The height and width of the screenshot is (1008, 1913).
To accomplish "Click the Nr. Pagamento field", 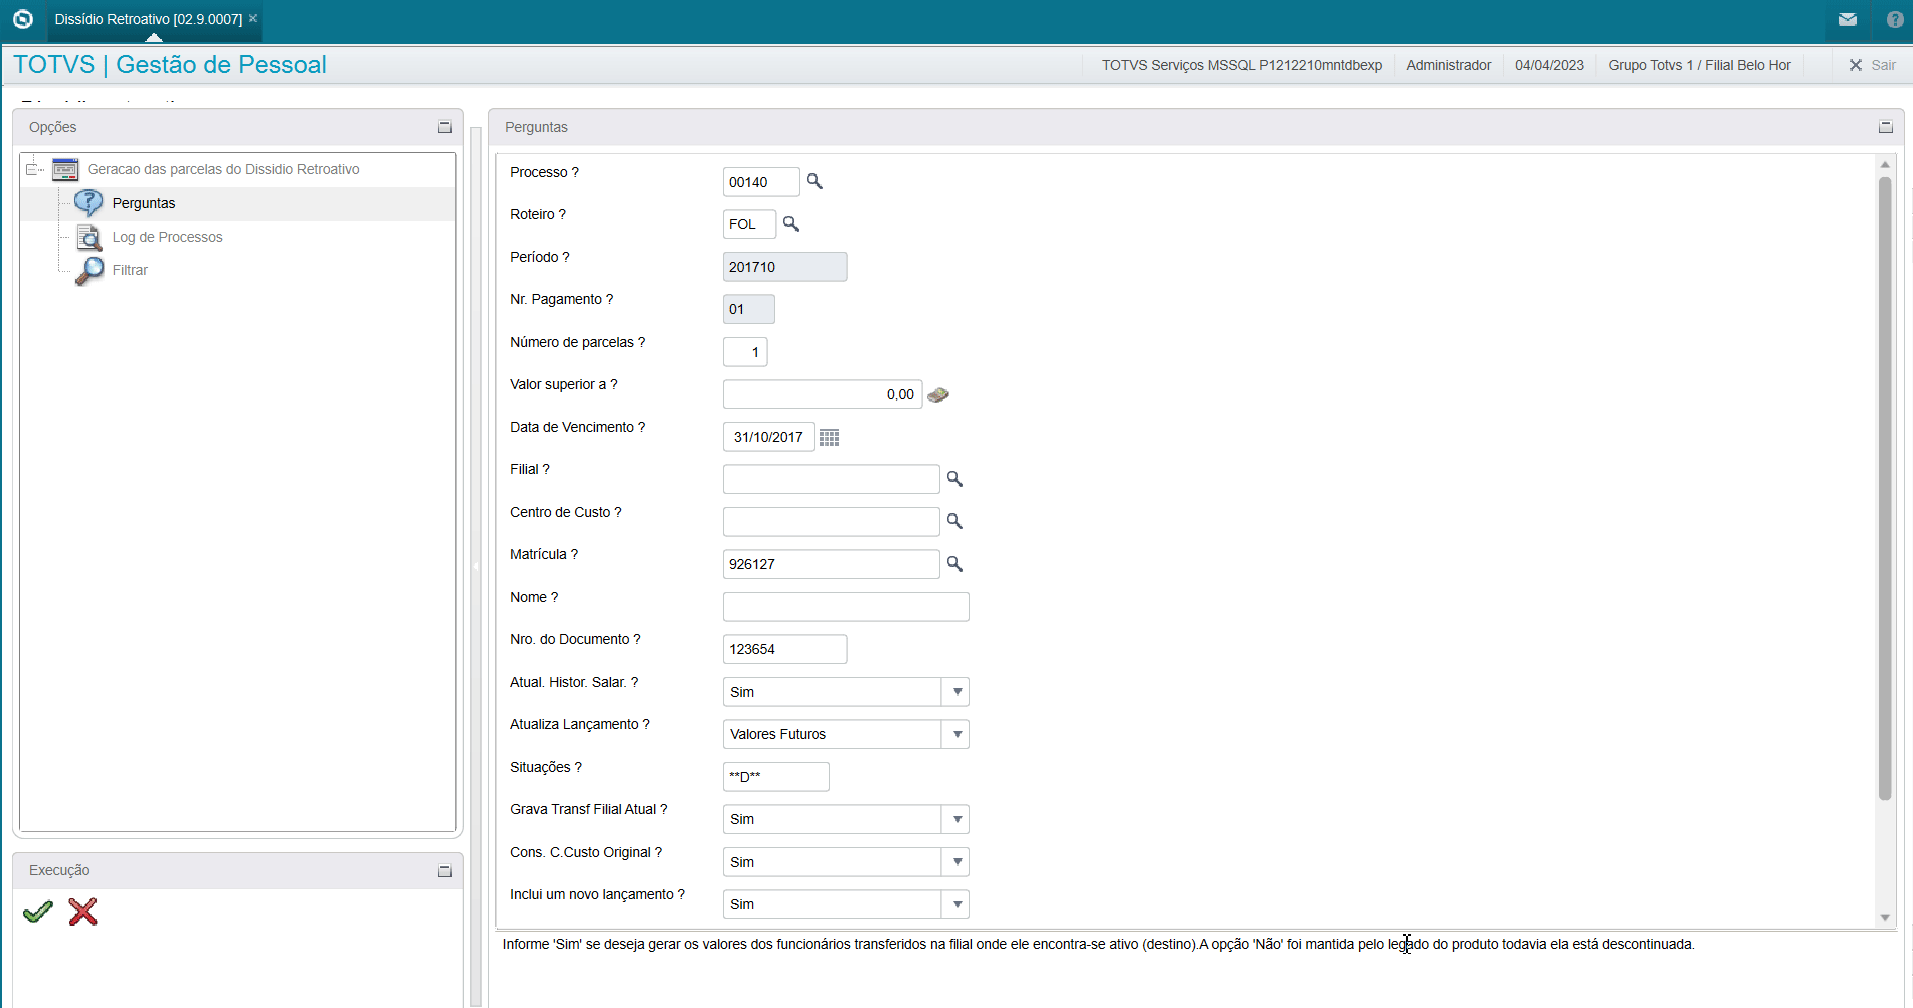I will click(749, 309).
